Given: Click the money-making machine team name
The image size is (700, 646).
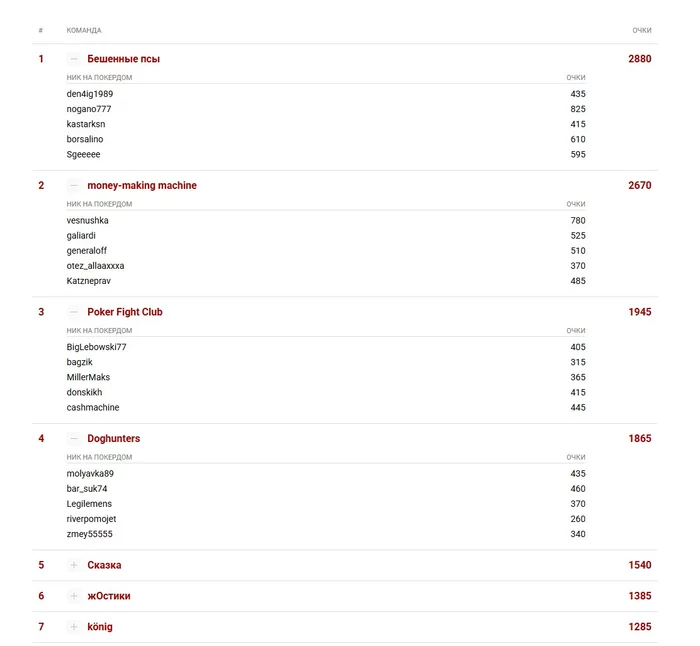Looking at the screenshot, I should click(x=142, y=186).
